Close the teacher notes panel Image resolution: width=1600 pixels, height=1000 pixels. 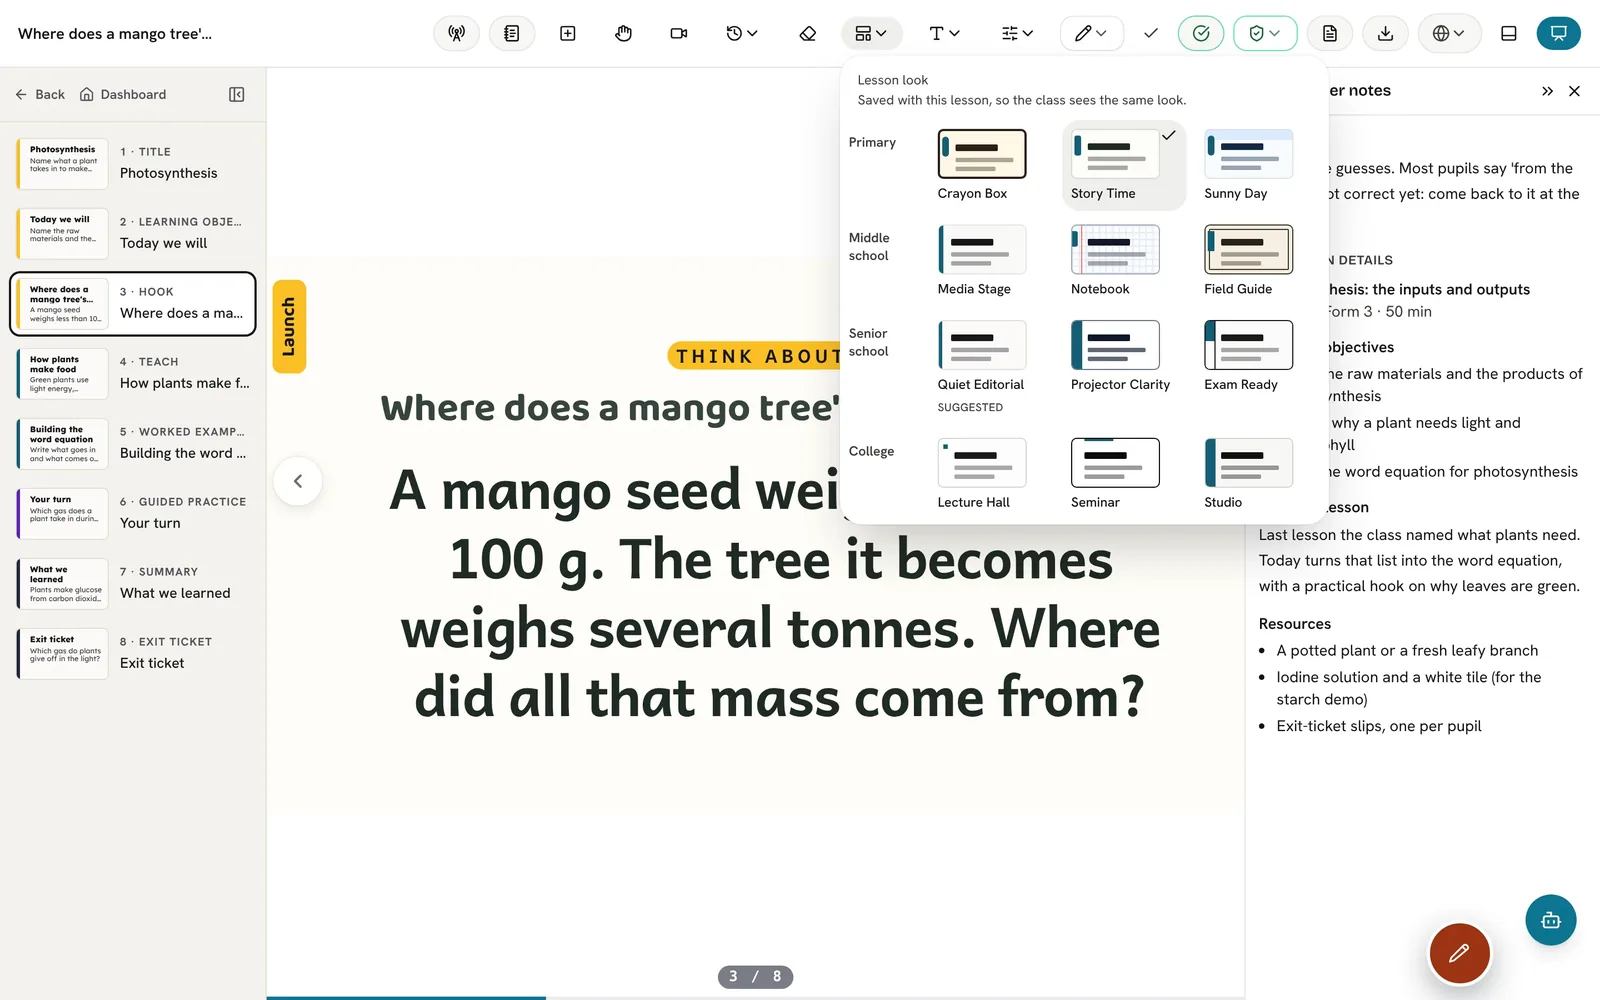pyautogui.click(x=1575, y=91)
